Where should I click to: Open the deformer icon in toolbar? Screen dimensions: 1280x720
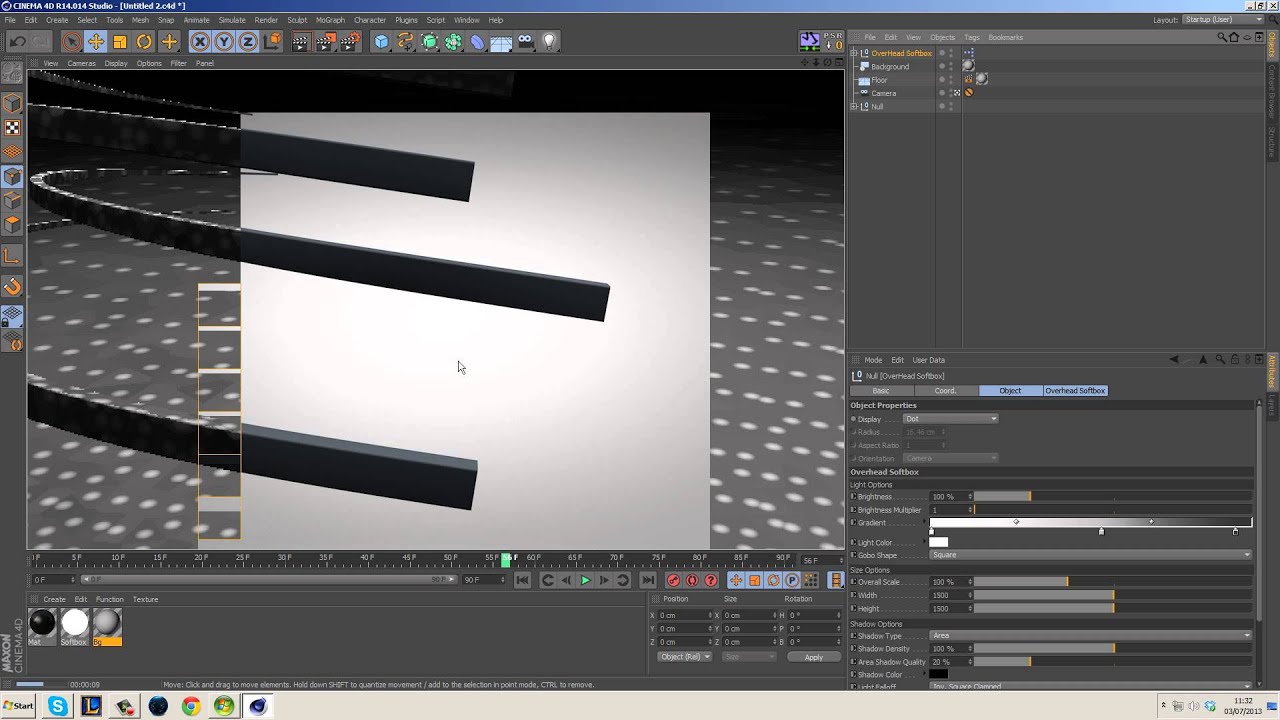click(477, 41)
